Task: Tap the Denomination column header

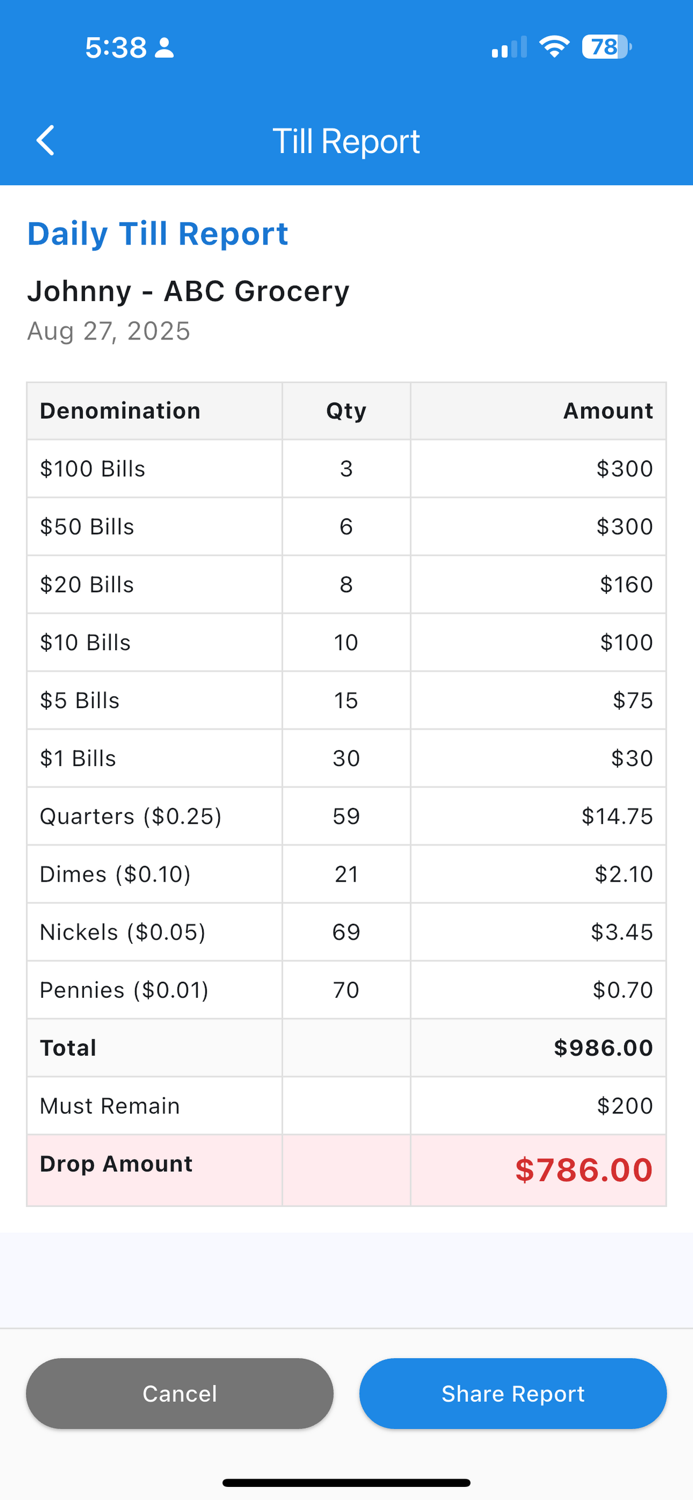Action: (120, 411)
